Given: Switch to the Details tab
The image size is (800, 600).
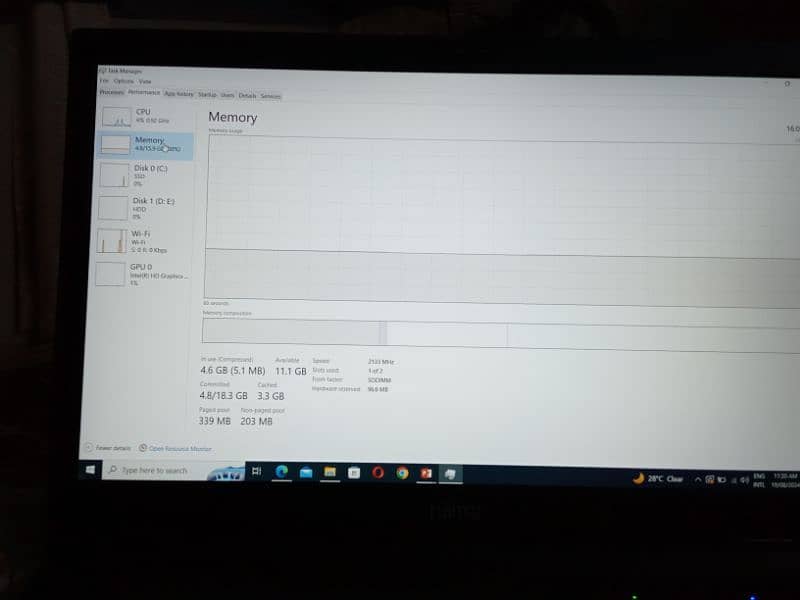Looking at the screenshot, I should click(247, 95).
